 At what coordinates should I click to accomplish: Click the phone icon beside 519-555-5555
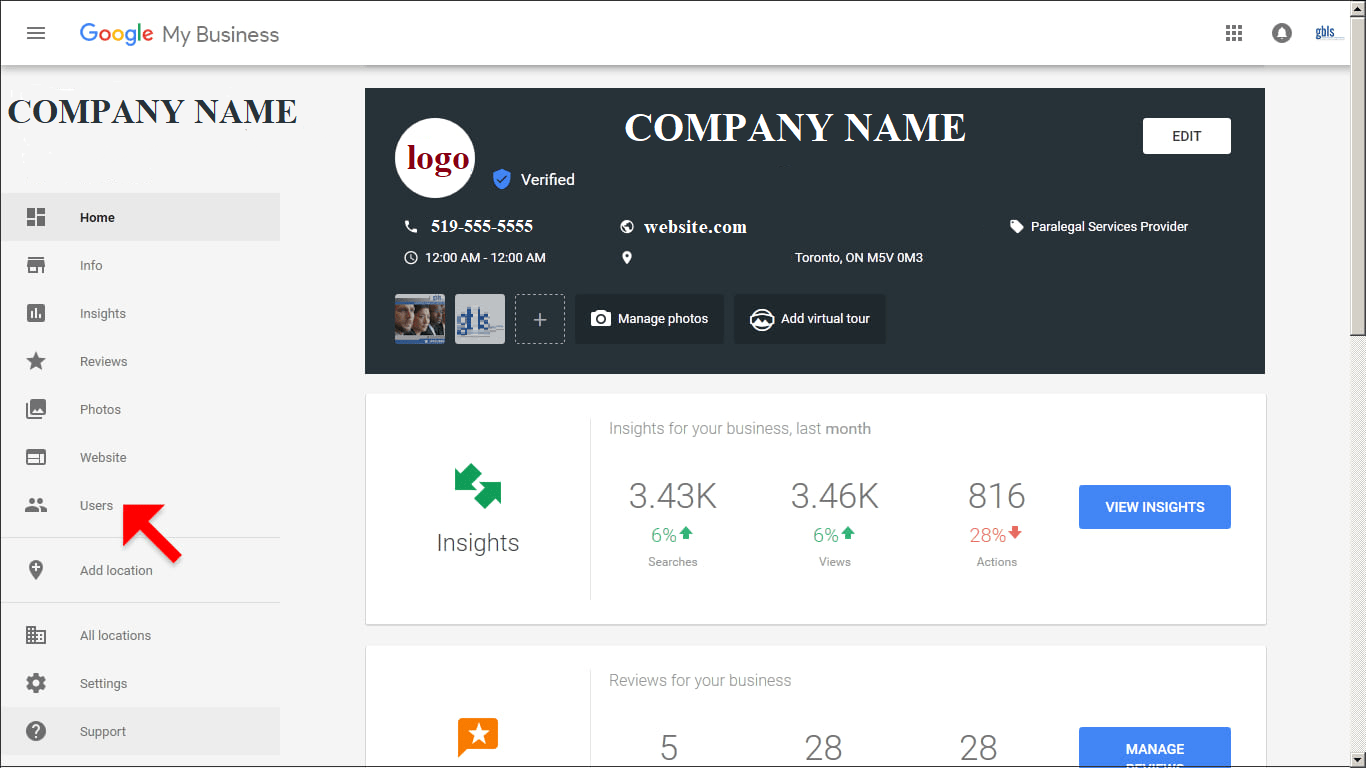click(411, 226)
